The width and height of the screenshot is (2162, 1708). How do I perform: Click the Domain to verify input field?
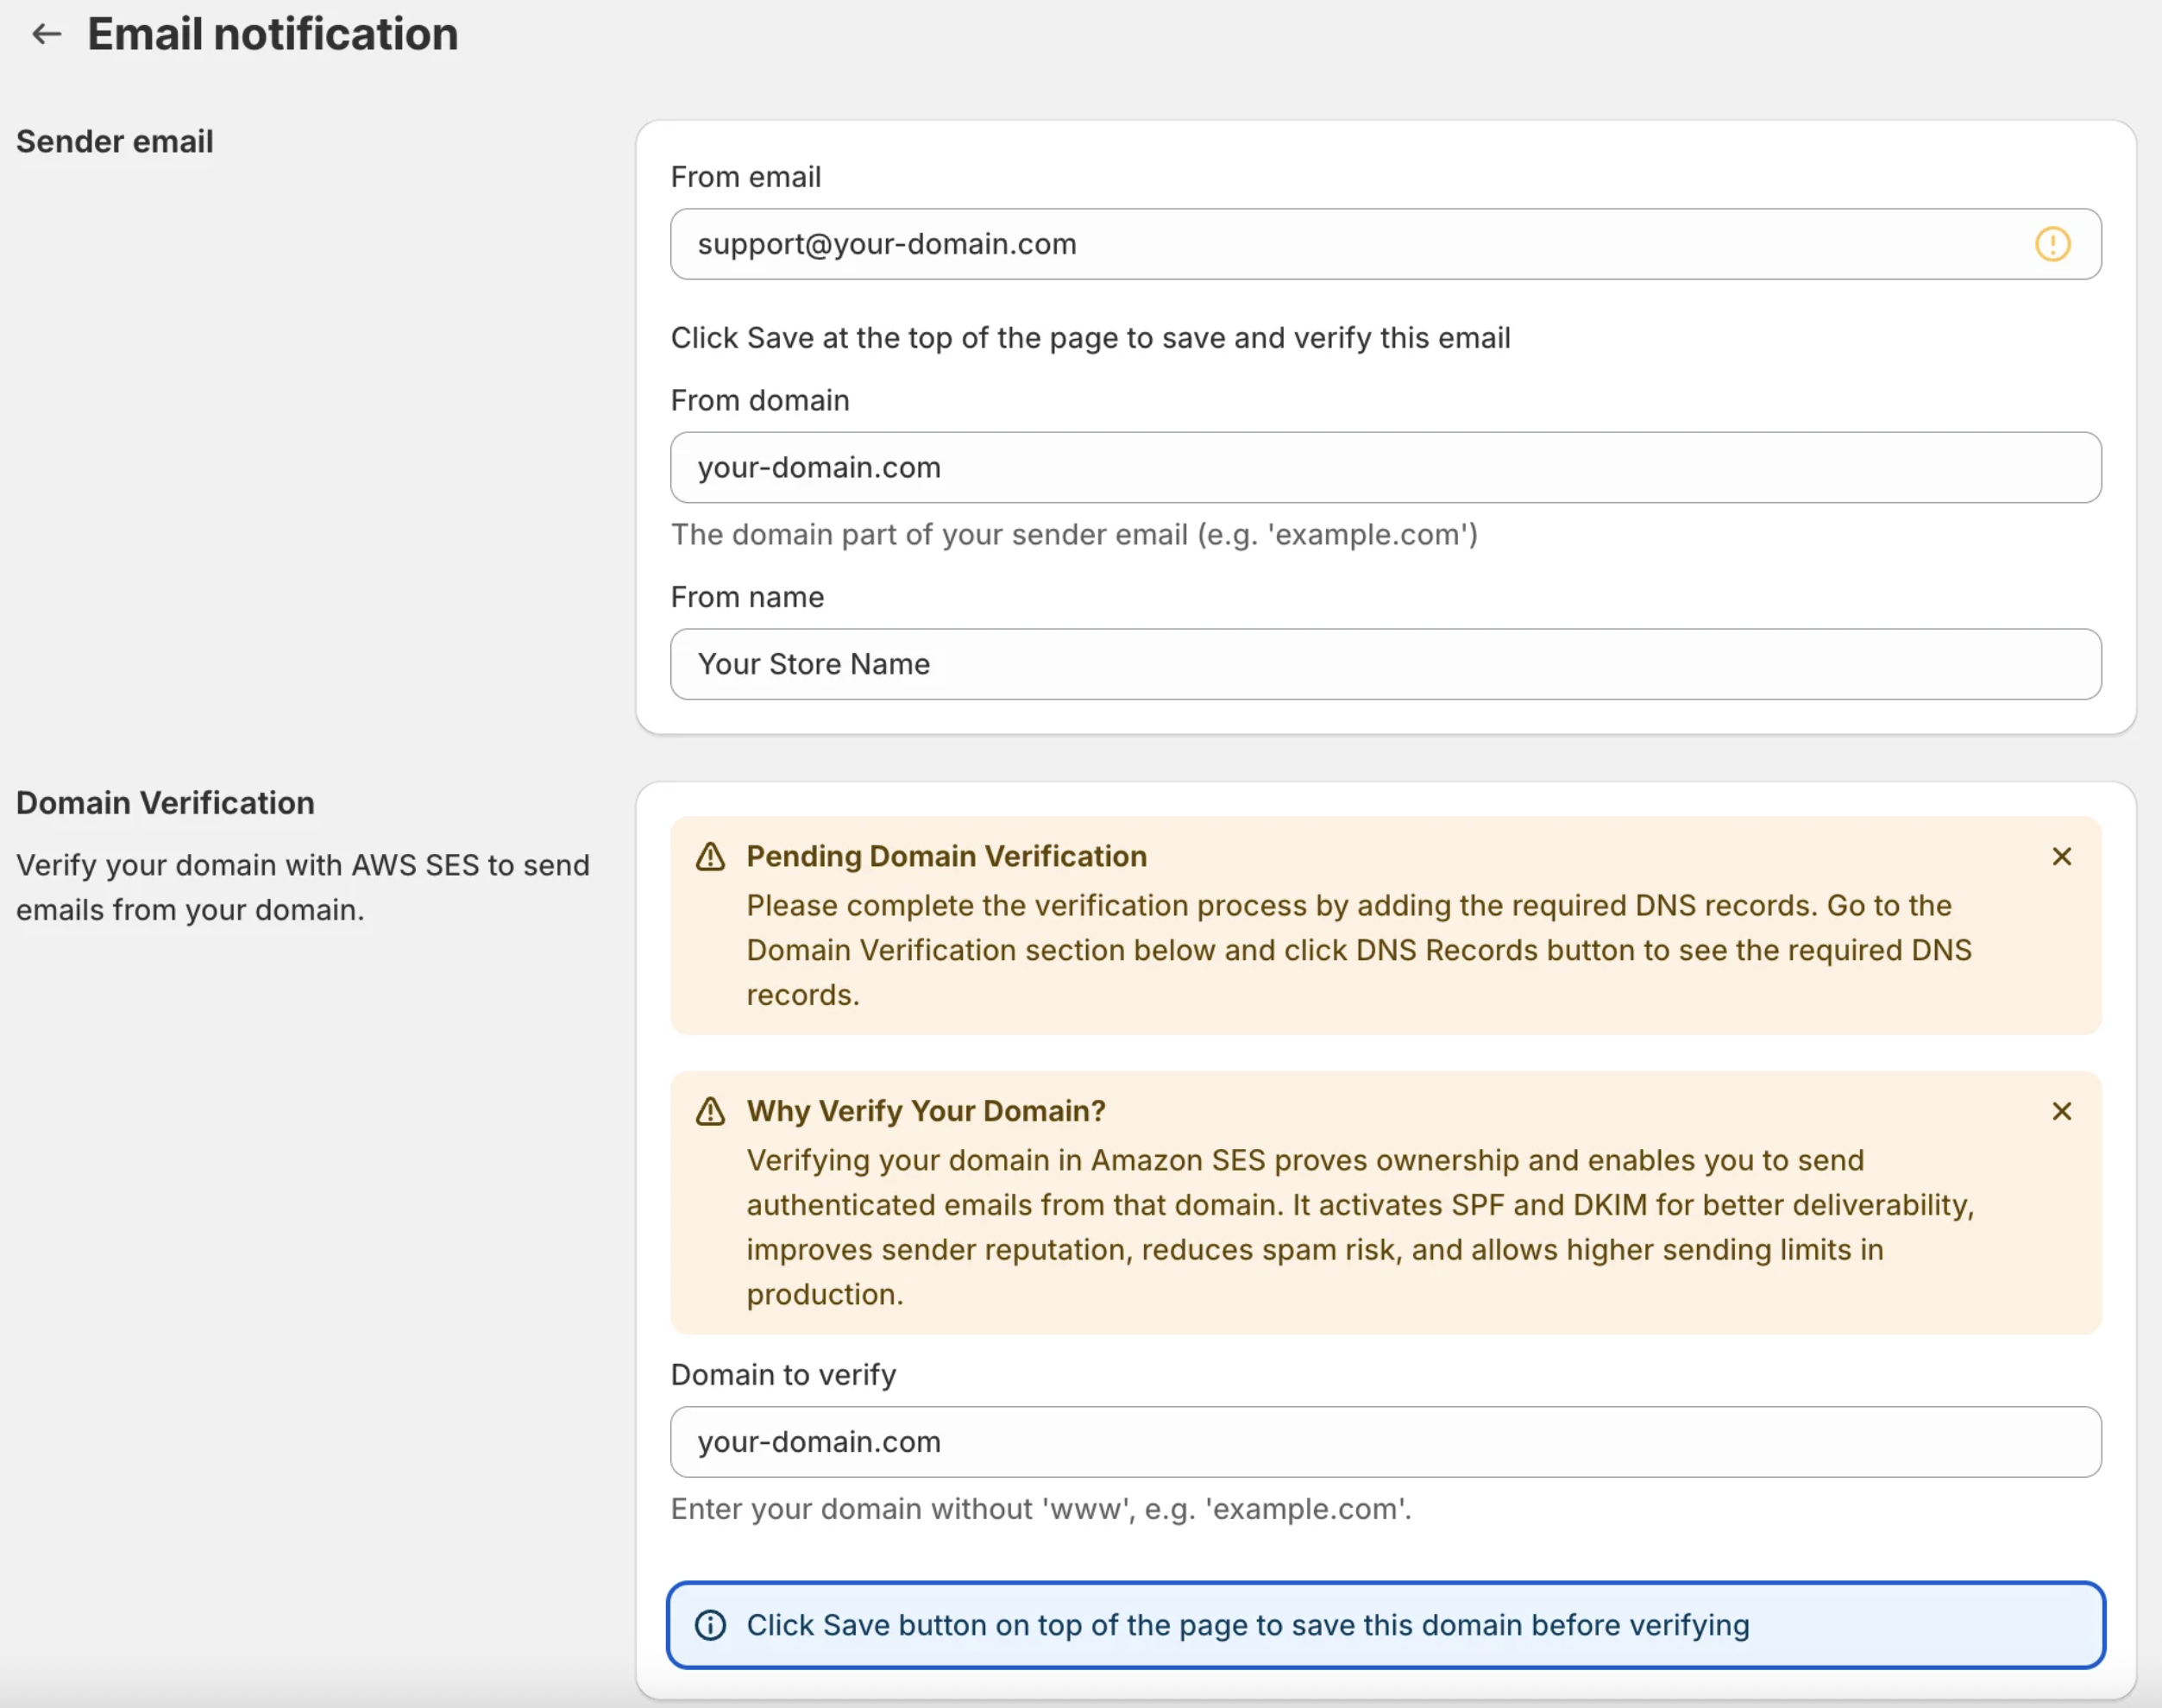1385,1442
